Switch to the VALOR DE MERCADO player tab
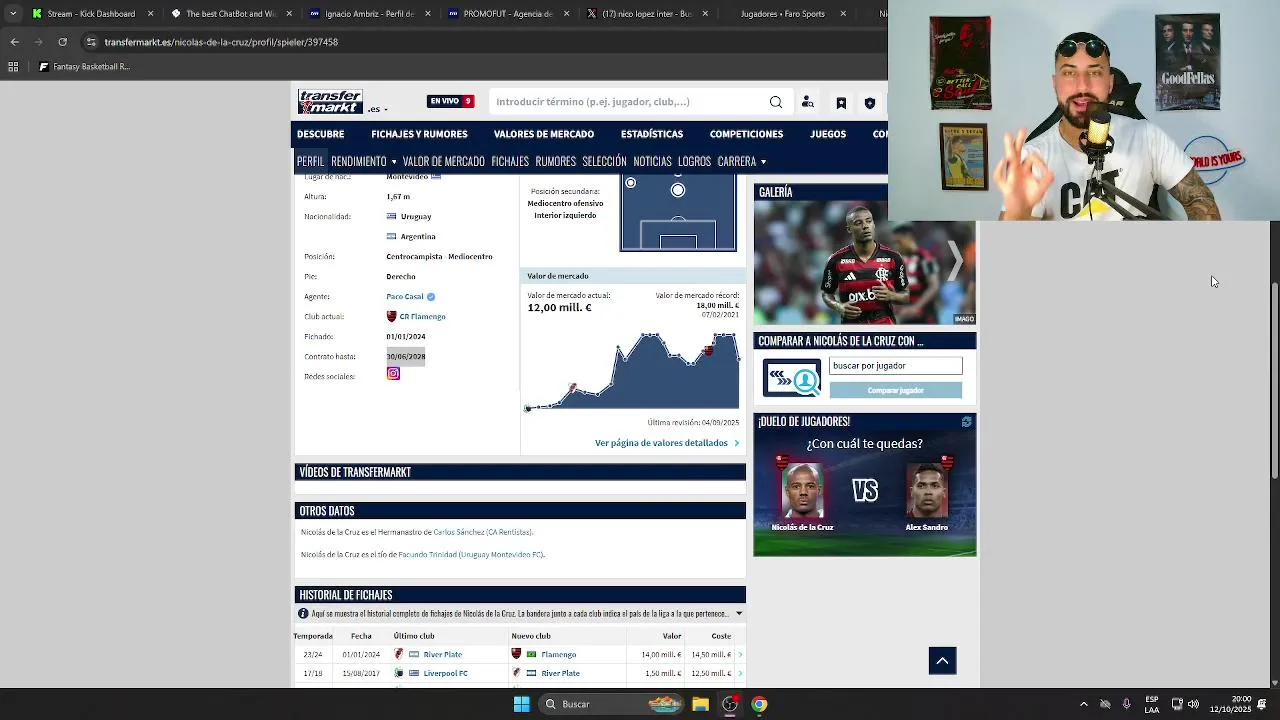Image resolution: width=1280 pixels, height=720 pixels. (443, 161)
